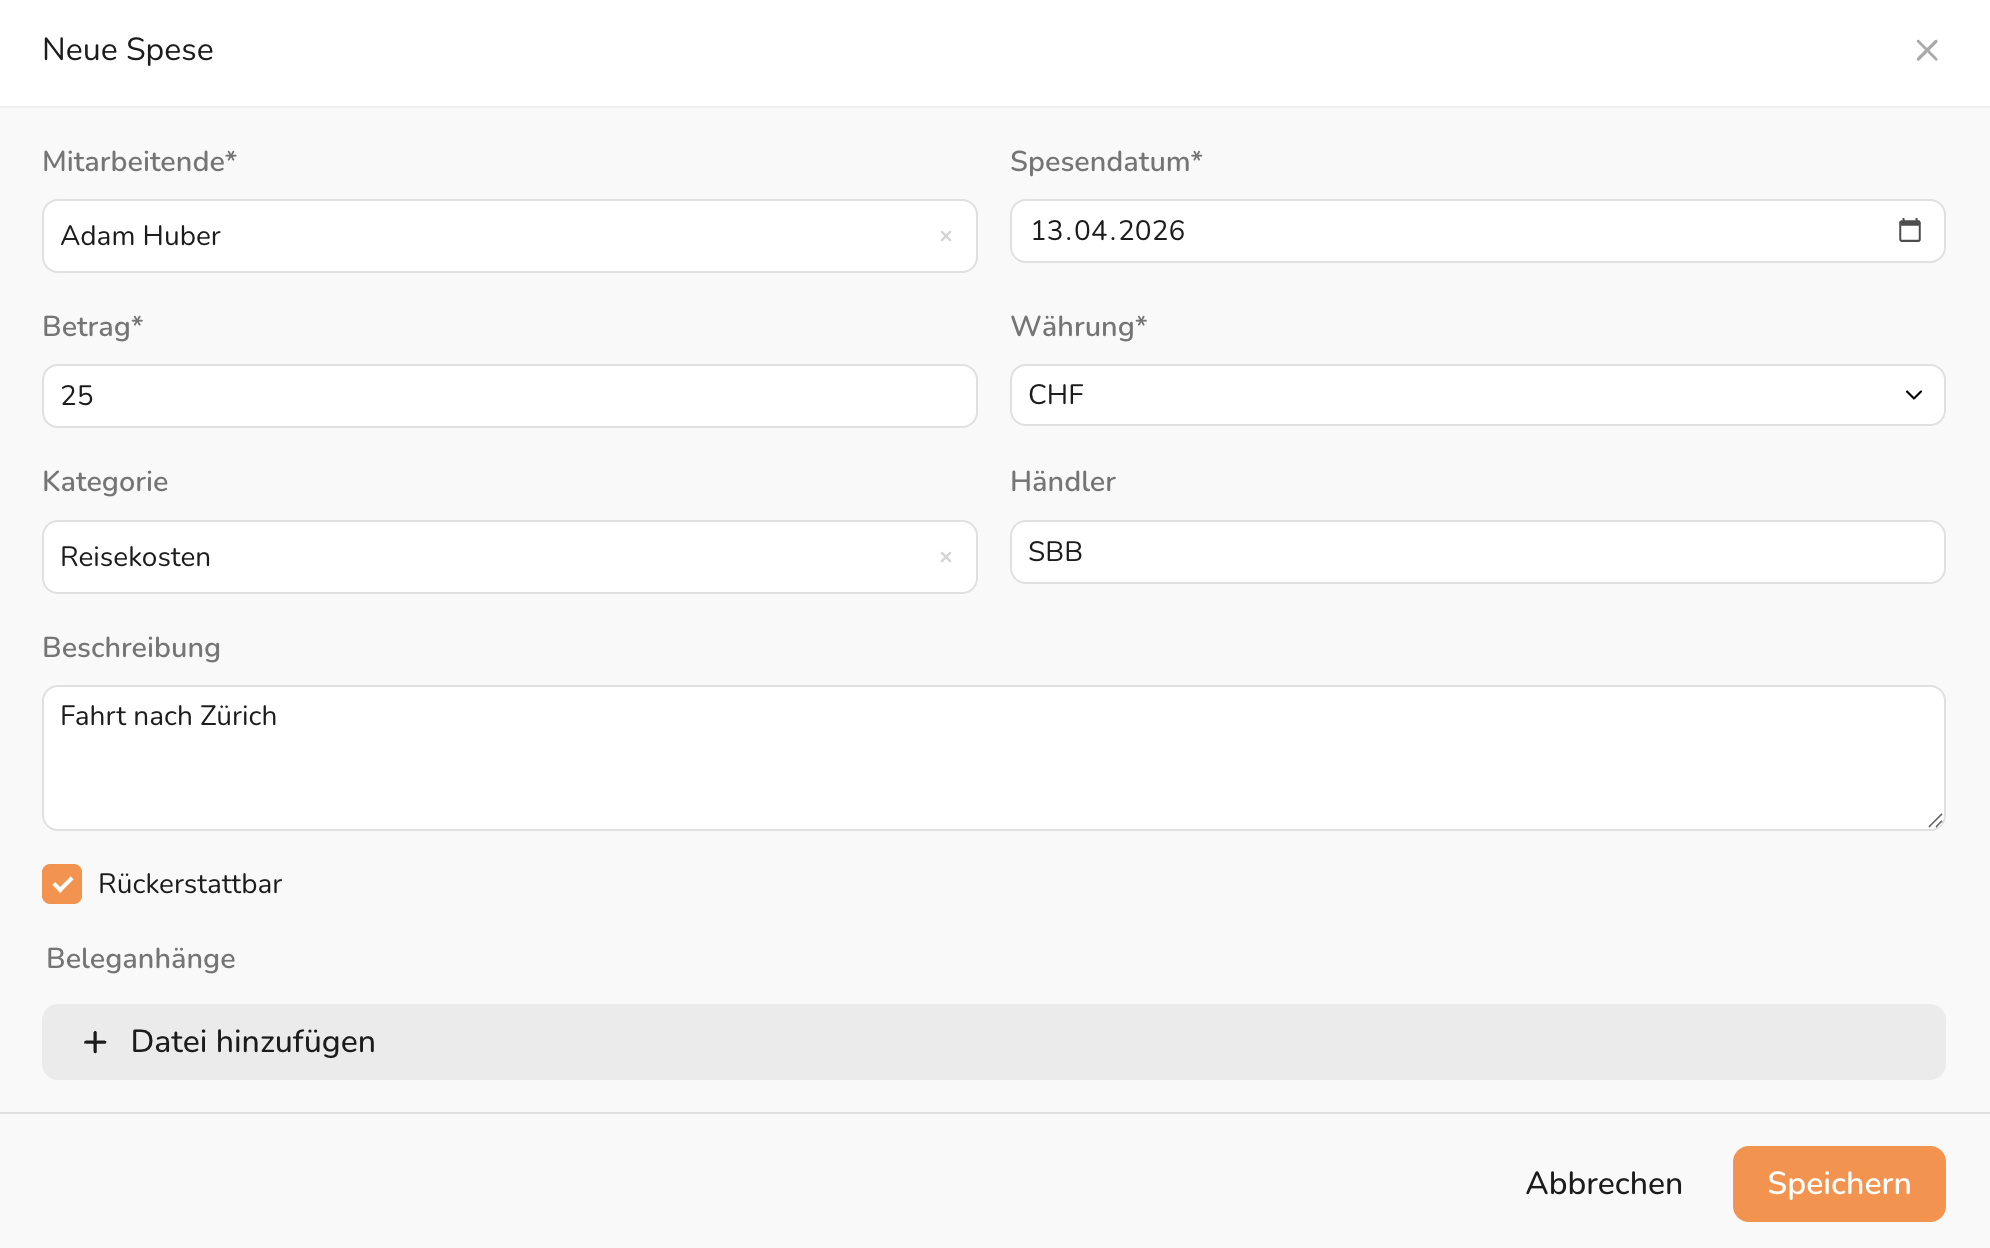Image resolution: width=1990 pixels, height=1248 pixels.
Task: Clear the Reisekosten category selection
Action: point(945,557)
